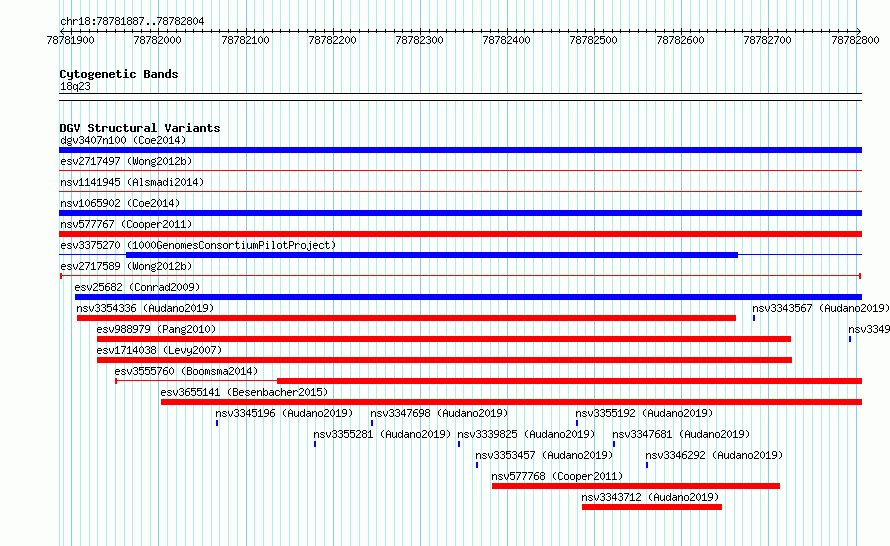Open esv3655141 (Besenbacher2015) label

(x=244, y=392)
